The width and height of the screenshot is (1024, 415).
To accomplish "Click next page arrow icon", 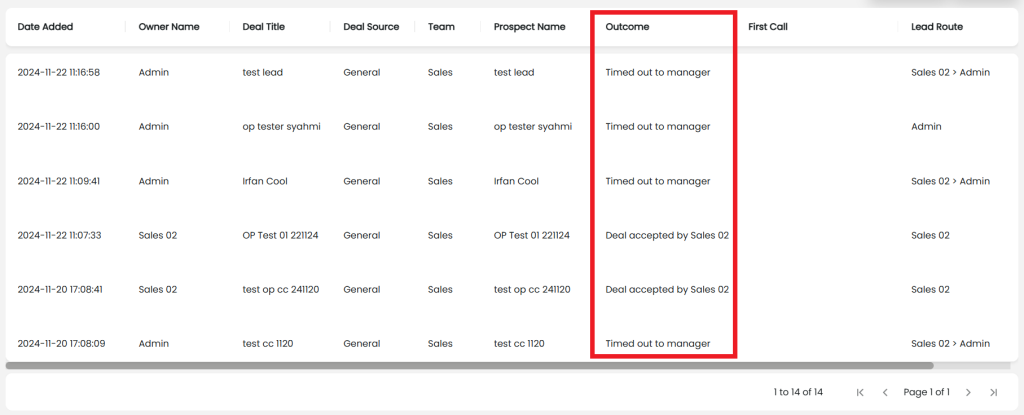I will pyautogui.click(x=968, y=392).
